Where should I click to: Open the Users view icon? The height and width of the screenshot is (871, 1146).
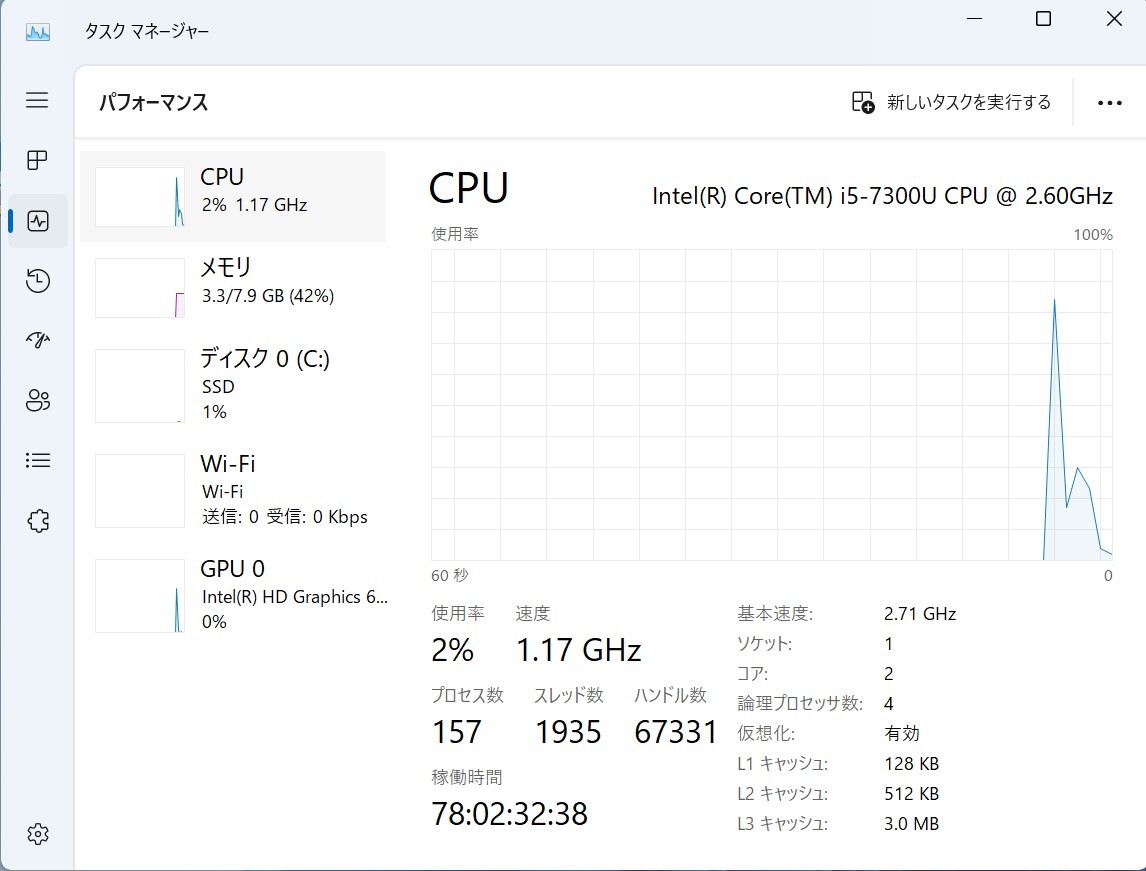click(x=37, y=400)
